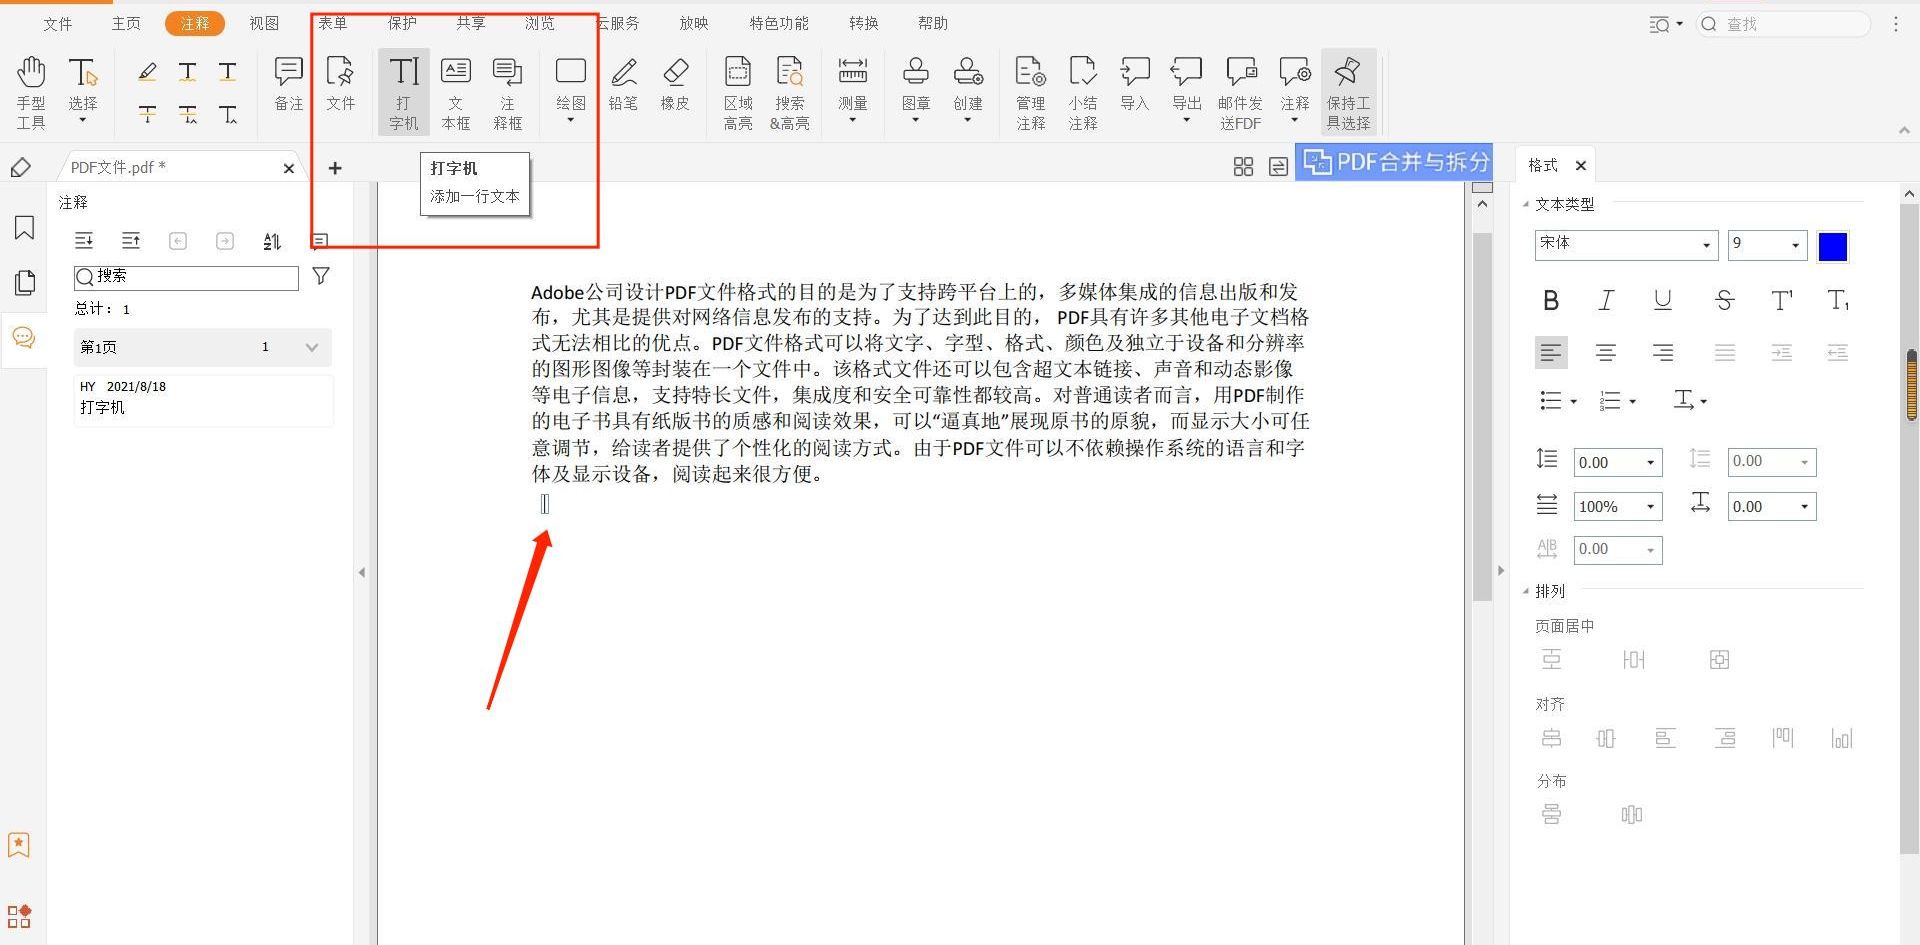Switch to the 视图 ribbon tab

tap(263, 22)
